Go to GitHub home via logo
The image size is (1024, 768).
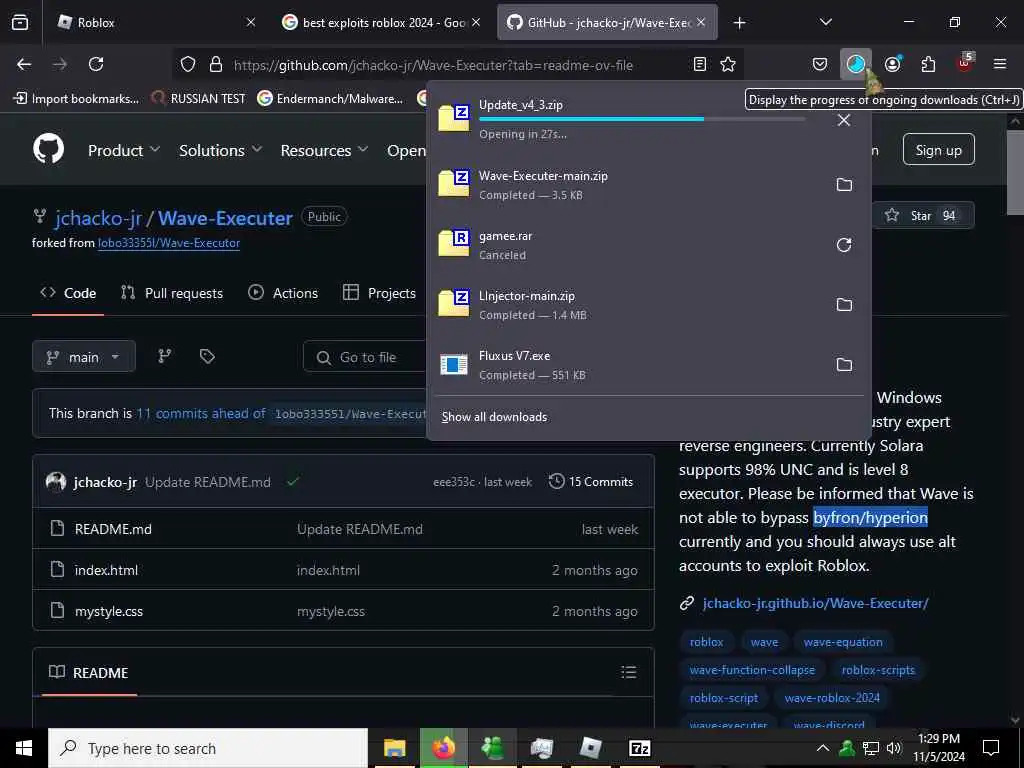tap(49, 149)
